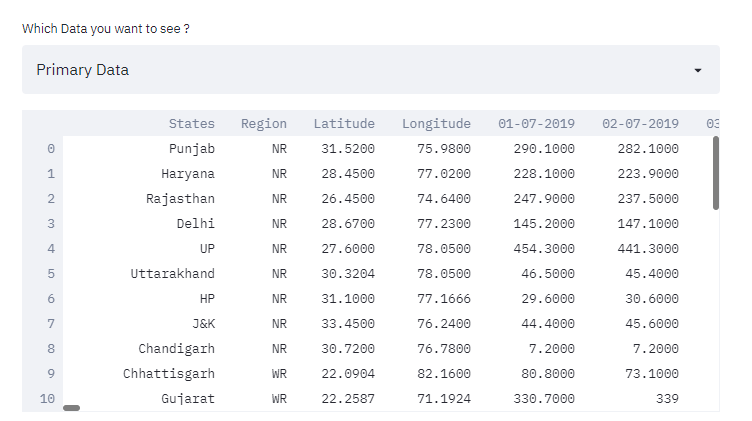Click the horizontal scrollbar thumb of the table
This screenshot has width=752, height=421.
(71, 408)
